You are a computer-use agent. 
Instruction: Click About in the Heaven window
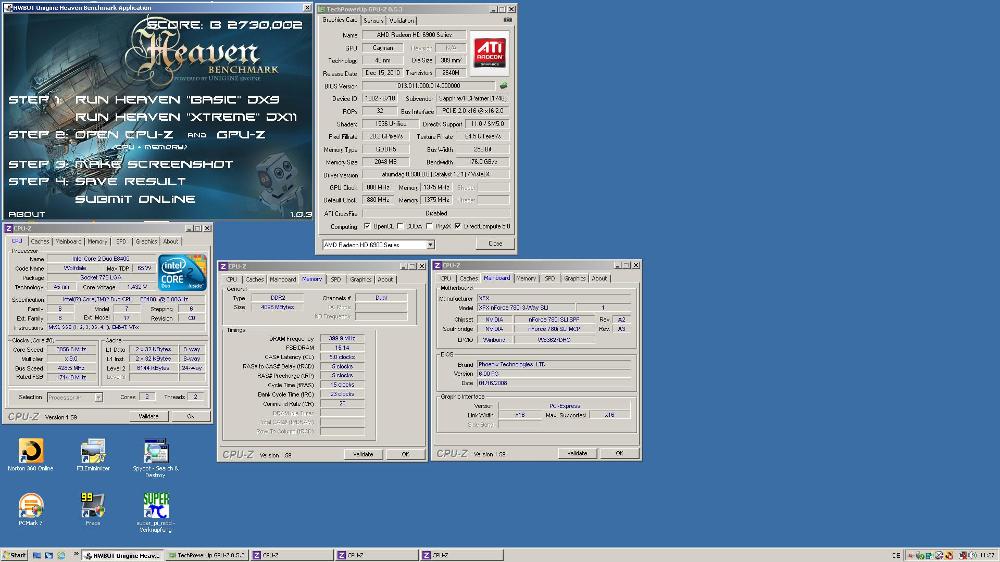pos(27,214)
